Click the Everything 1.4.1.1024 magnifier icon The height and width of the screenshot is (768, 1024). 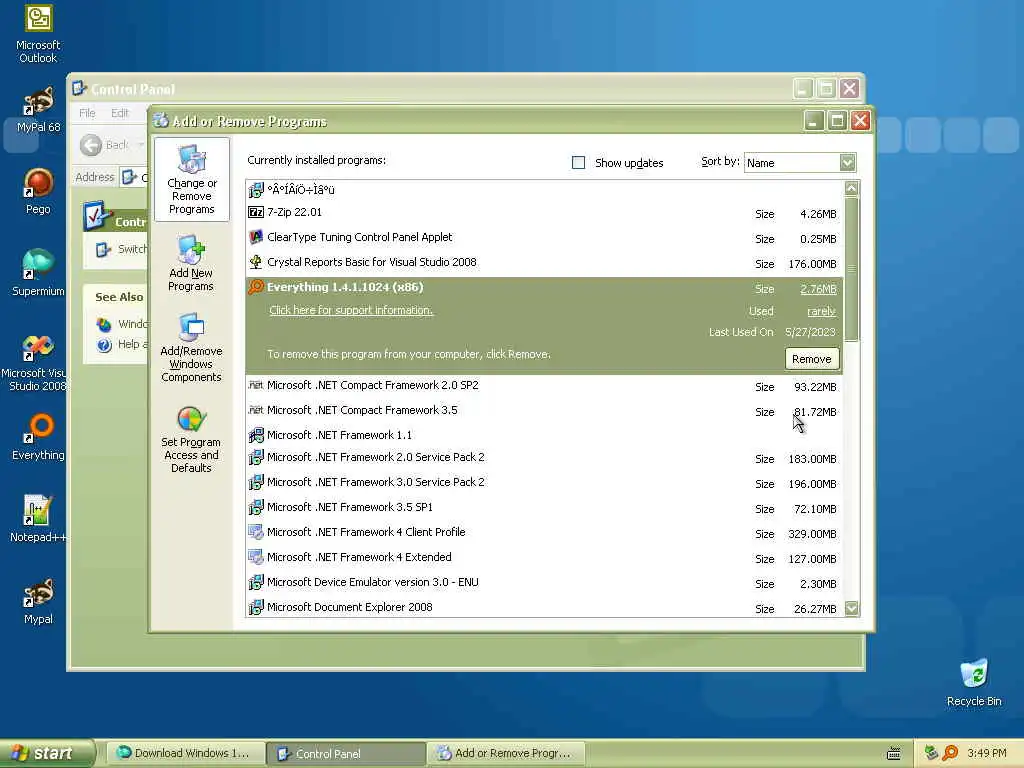(256, 287)
